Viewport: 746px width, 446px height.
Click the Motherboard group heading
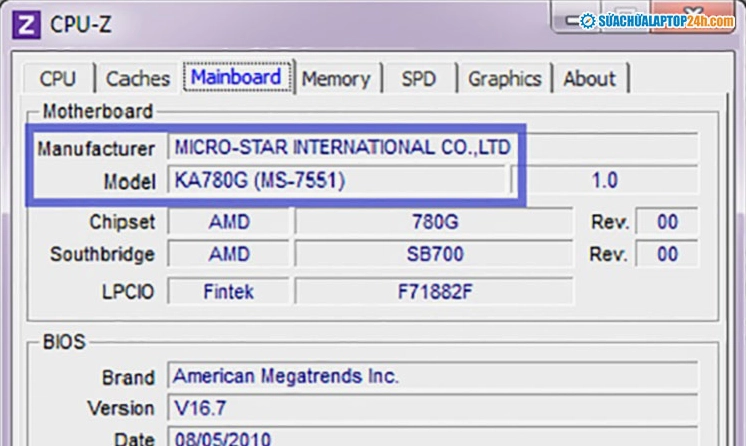point(98,111)
